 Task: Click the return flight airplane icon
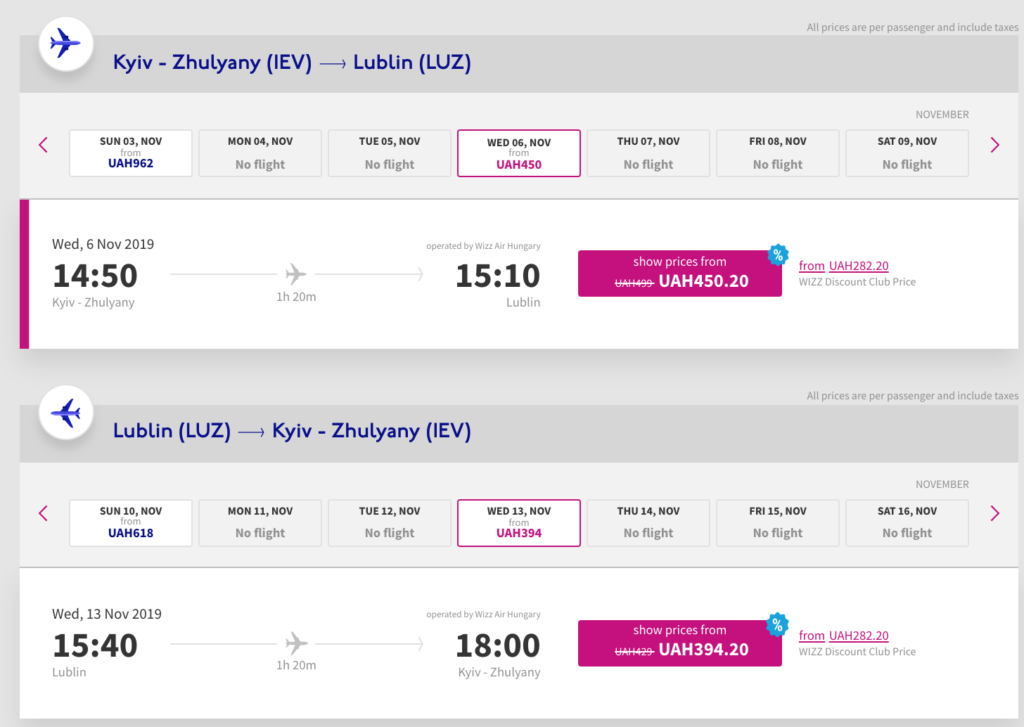click(x=66, y=412)
